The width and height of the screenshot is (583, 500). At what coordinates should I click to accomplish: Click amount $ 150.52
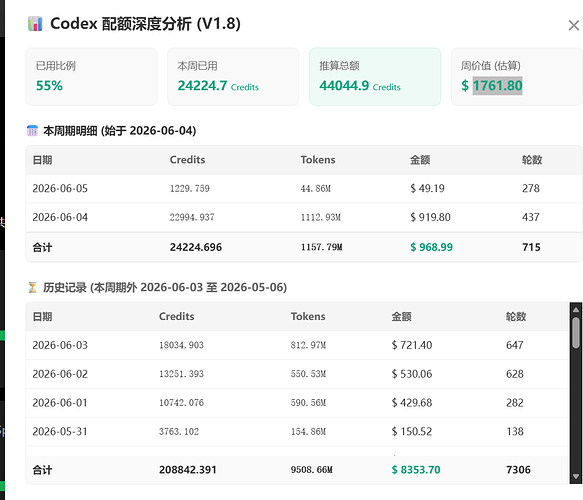[x=412, y=432]
